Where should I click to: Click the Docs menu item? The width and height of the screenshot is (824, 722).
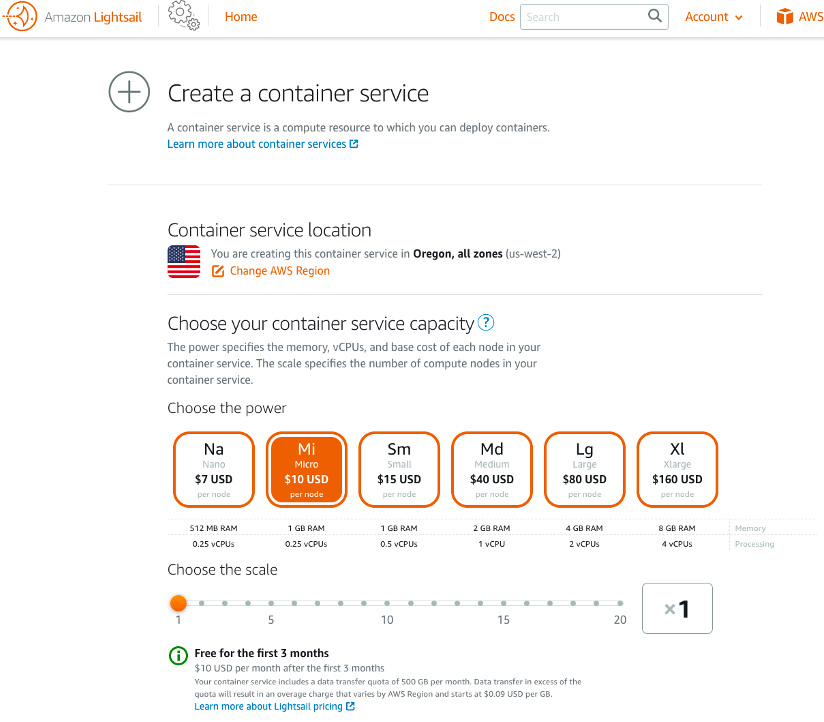pyautogui.click(x=502, y=16)
